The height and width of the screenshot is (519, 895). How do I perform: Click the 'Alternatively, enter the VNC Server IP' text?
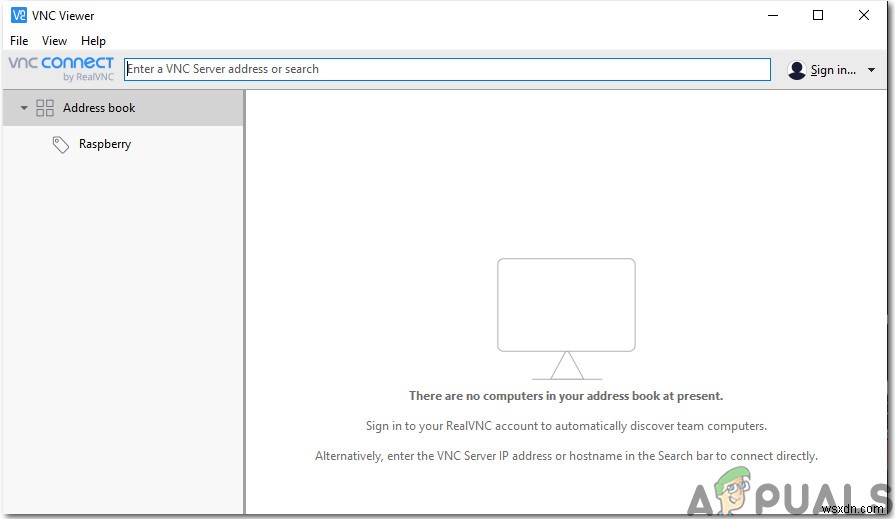566,456
